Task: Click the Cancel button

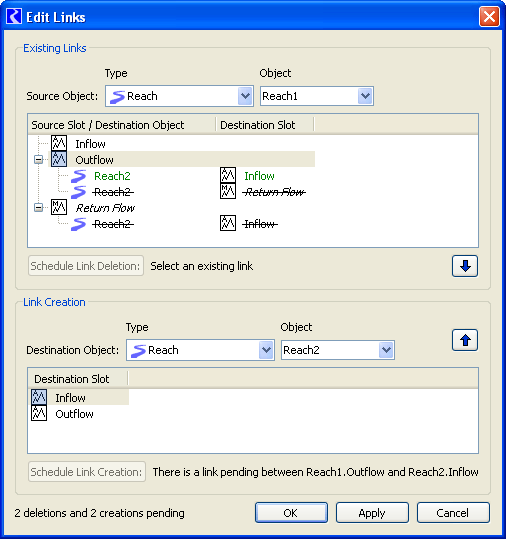Action: pos(453,513)
